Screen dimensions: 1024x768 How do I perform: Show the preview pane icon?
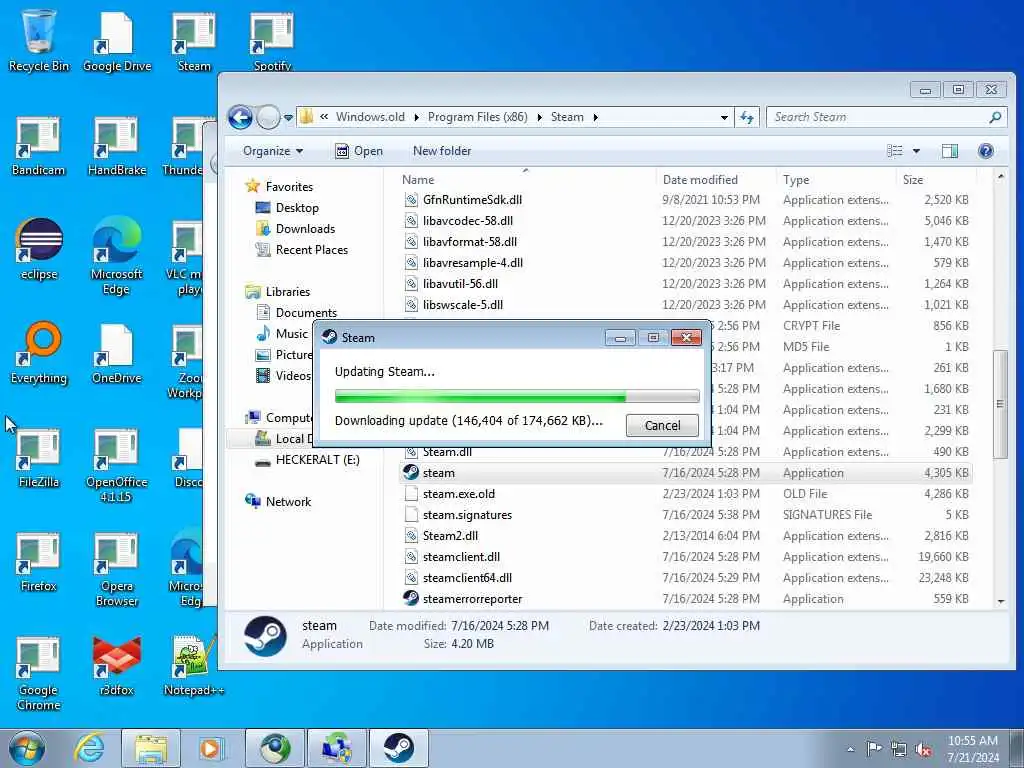(x=950, y=152)
